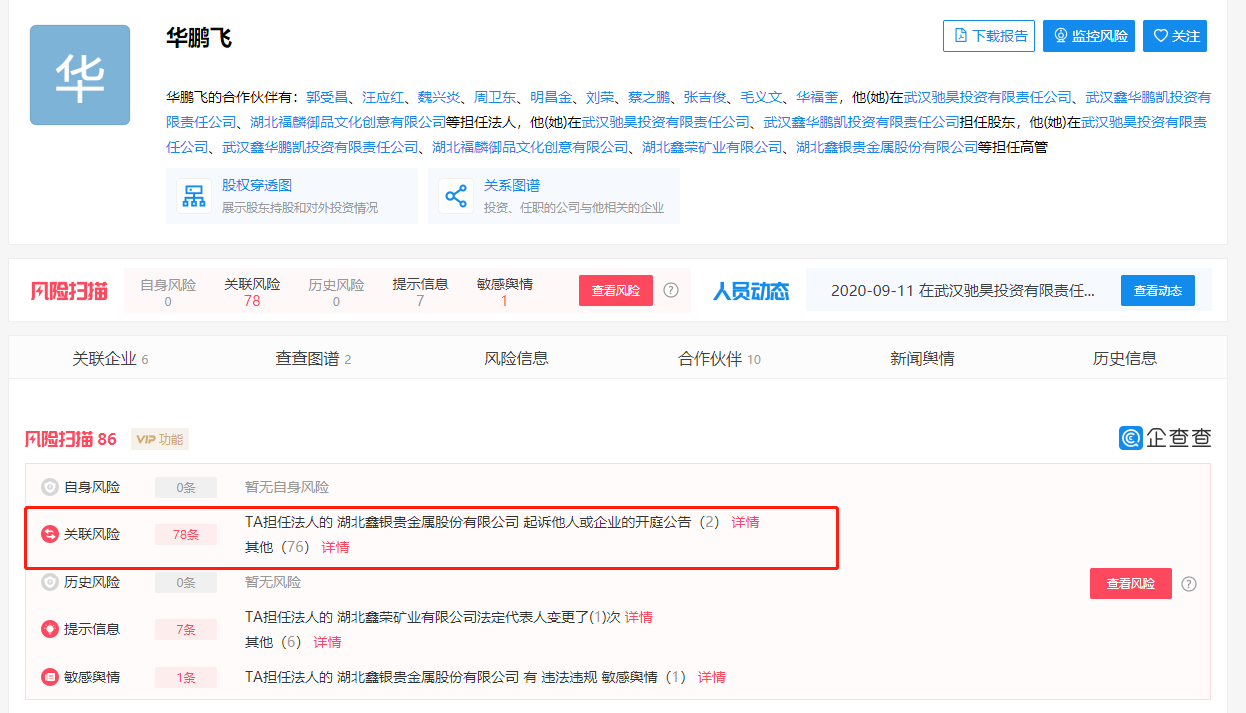Click the 敏感舆情 red icon
The height and width of the screenshot is (713, 1246).
pos(49,677)
